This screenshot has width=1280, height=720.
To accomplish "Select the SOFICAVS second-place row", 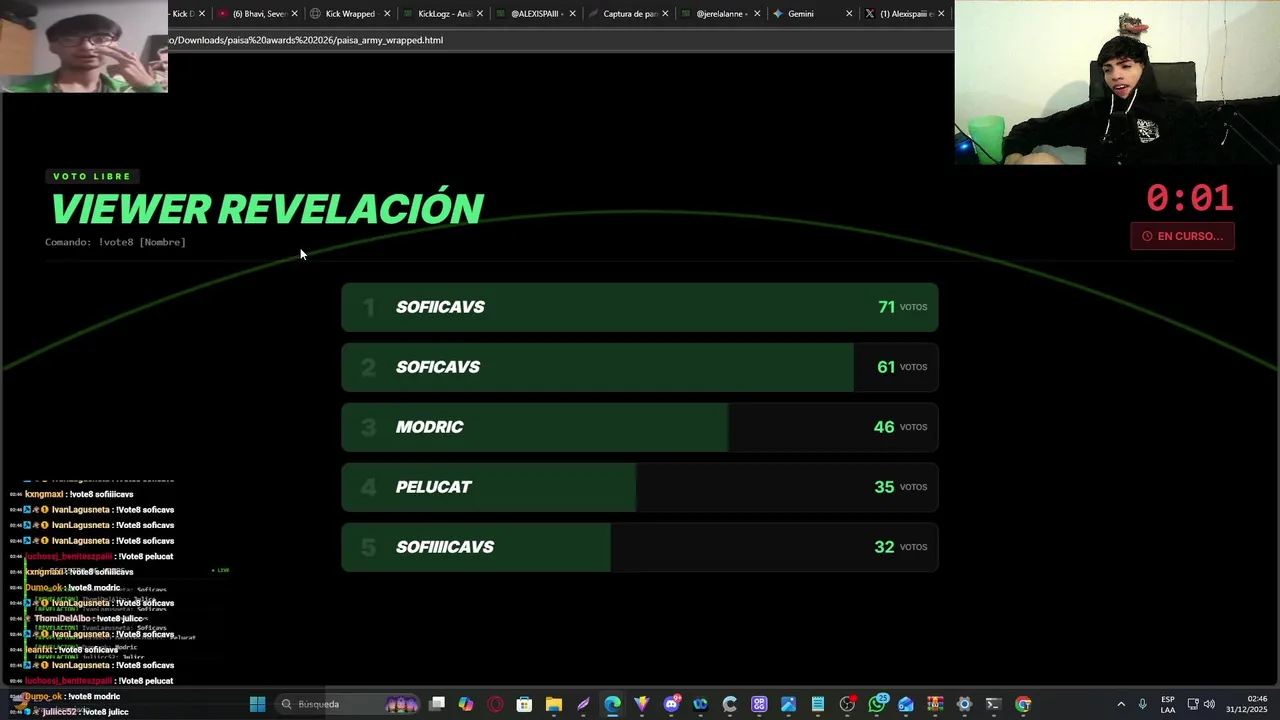I will pos(640,367).
